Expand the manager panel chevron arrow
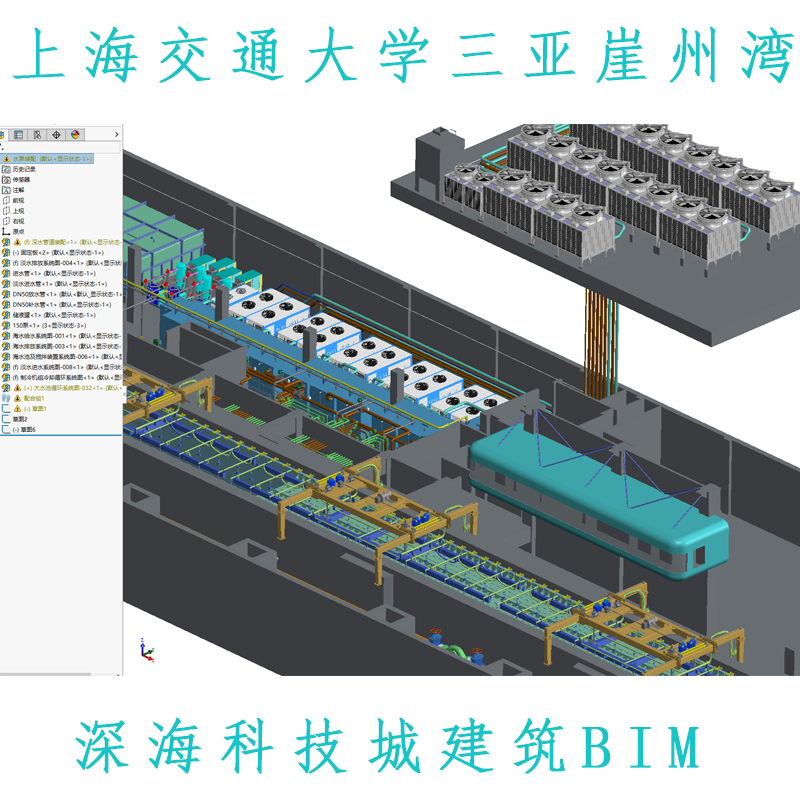 pos(116,135)
